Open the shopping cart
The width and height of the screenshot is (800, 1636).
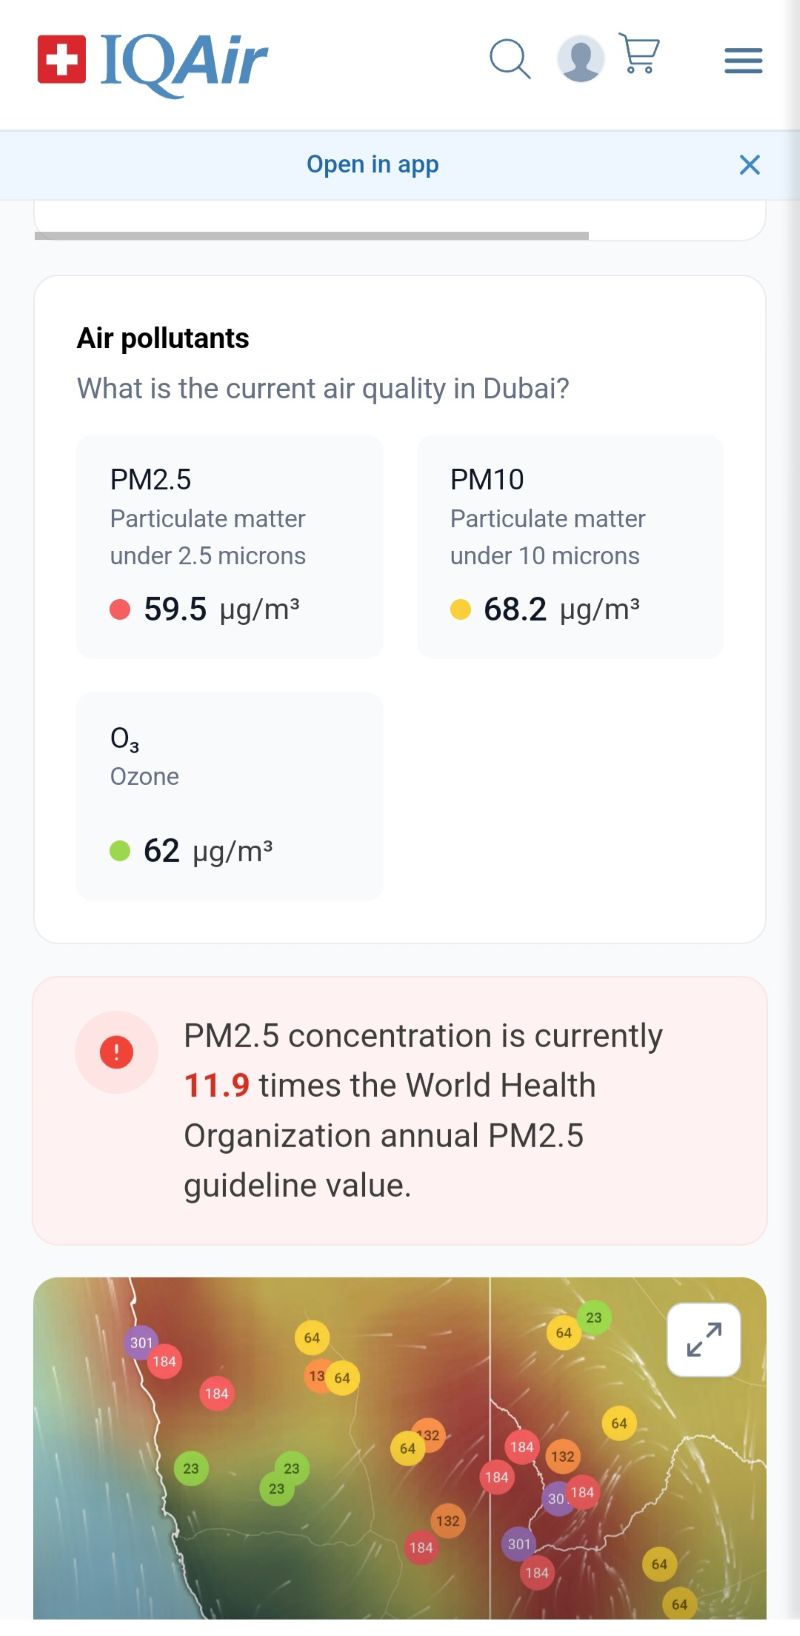[x=640, y=55]
